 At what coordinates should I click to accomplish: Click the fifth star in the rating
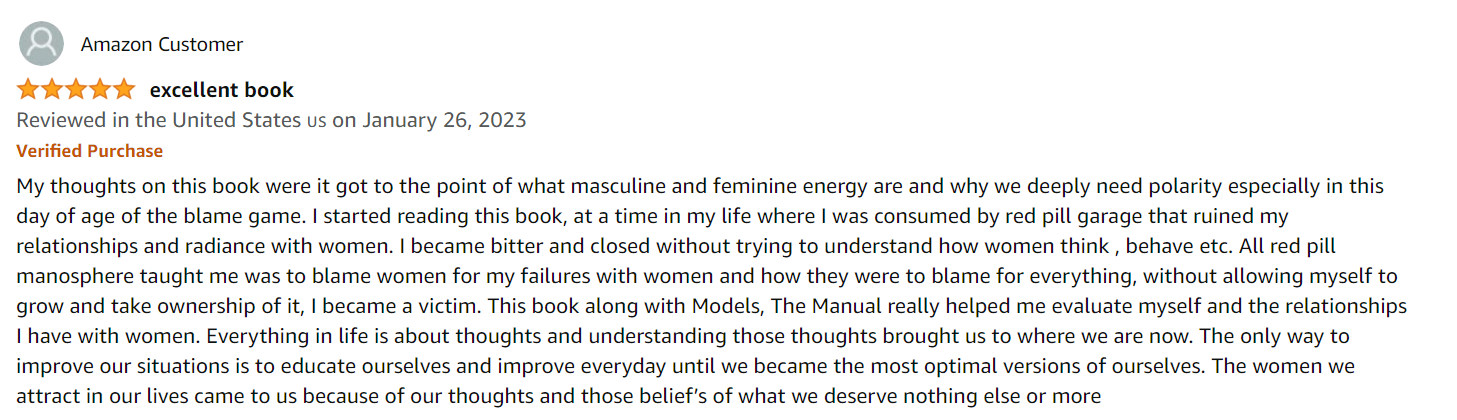123,90
